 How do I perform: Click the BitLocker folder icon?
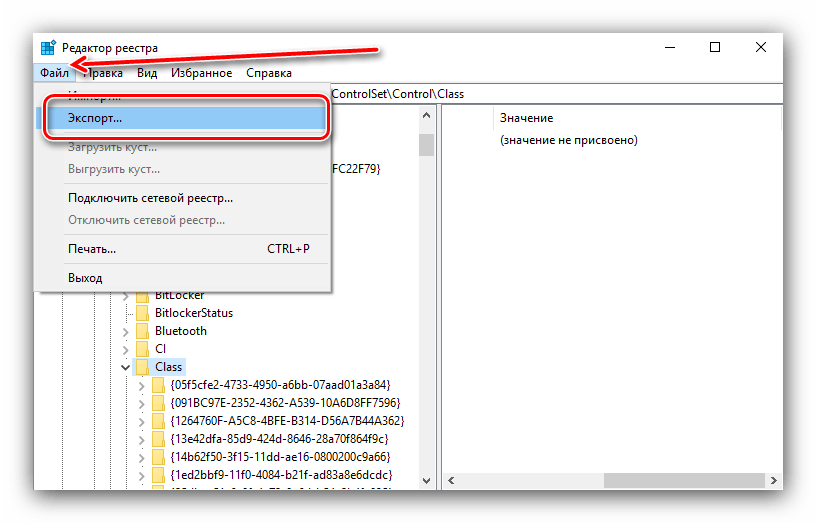click(141, 295)
